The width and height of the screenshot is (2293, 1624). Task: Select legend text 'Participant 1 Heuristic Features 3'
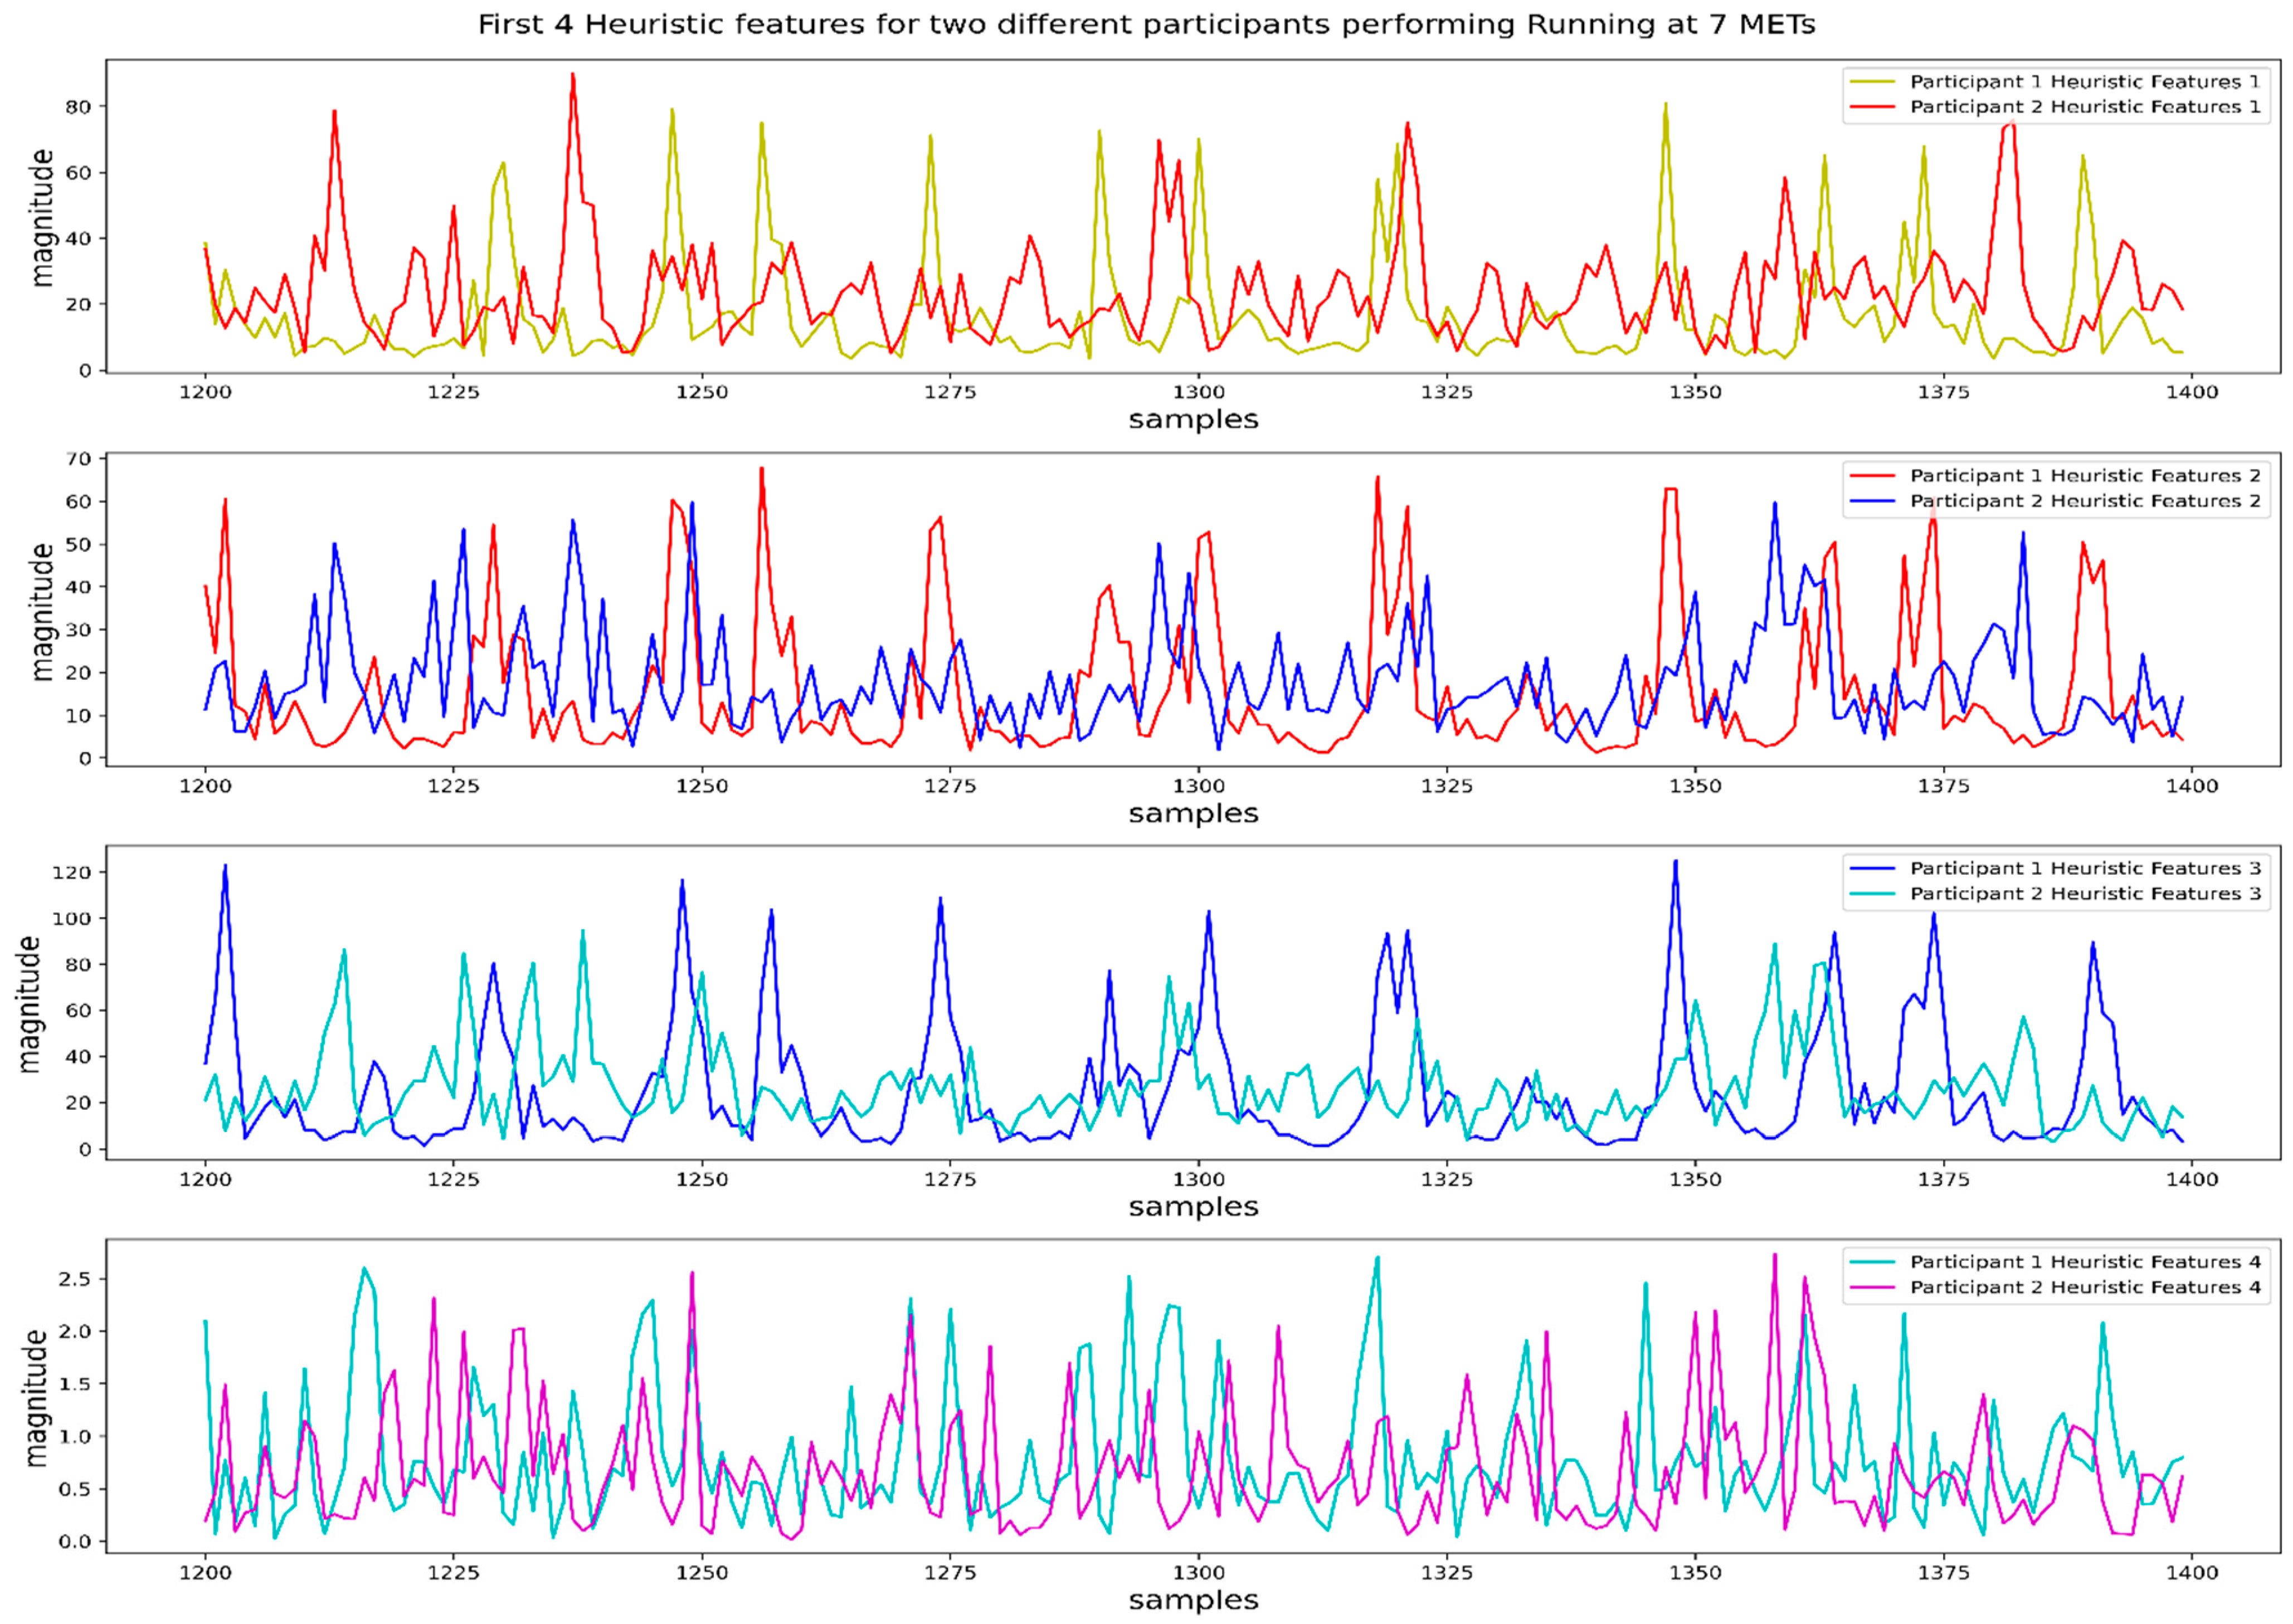coord(2085,868)
